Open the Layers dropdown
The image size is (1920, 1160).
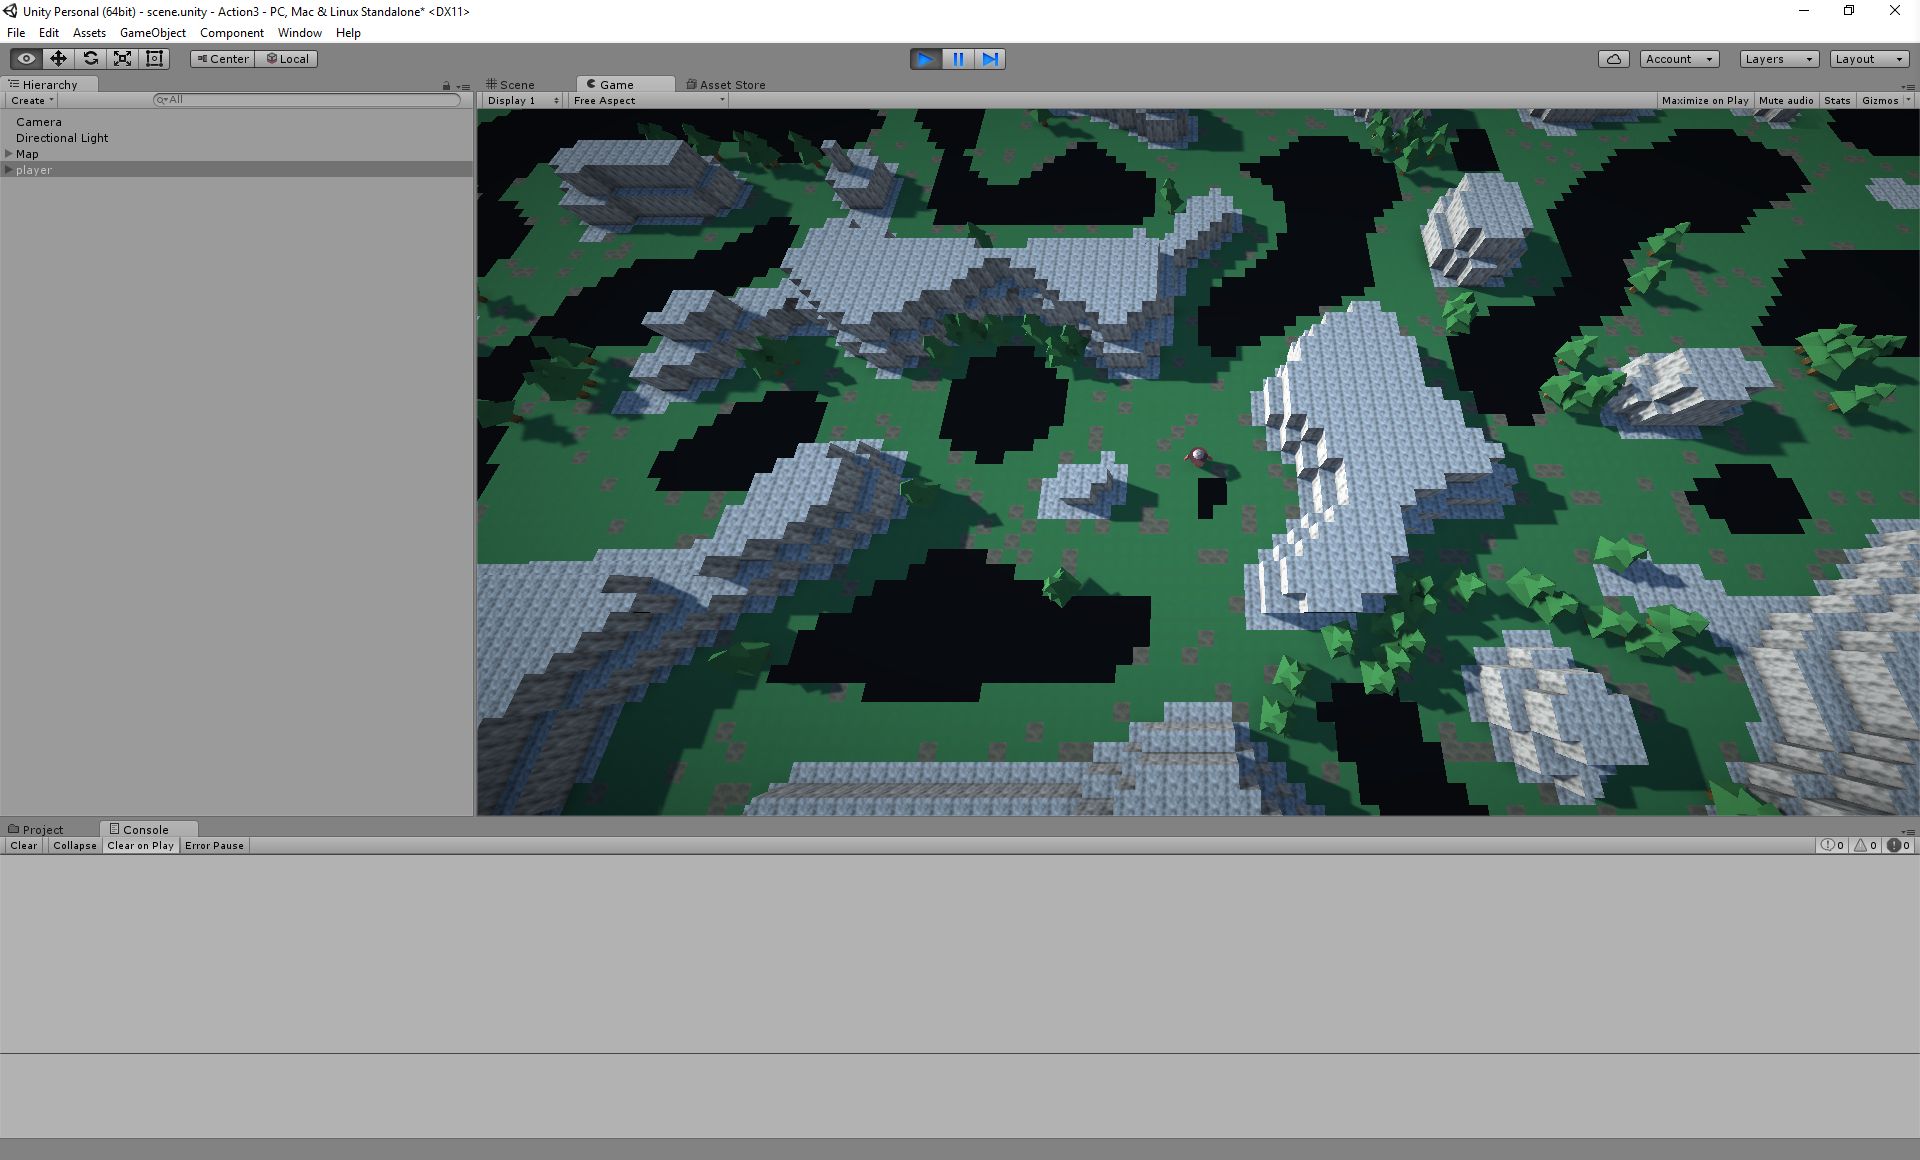pos(1778,59)
